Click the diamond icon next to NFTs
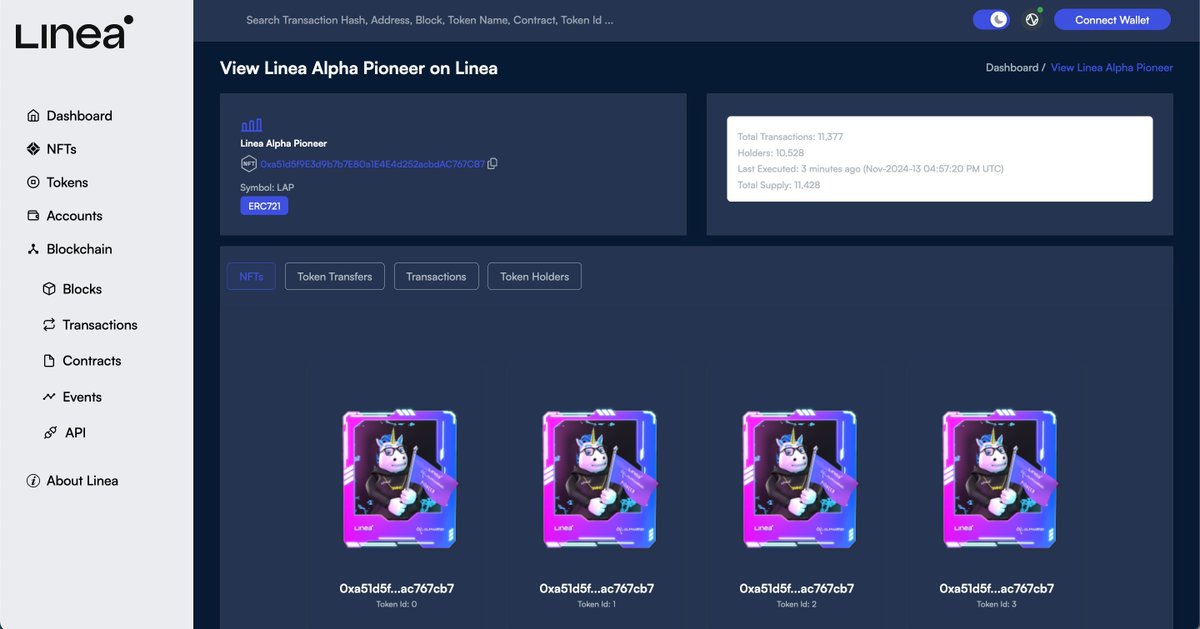This screenshot has height=629, width=1200. pyautogui.click(x=33, y=149)
